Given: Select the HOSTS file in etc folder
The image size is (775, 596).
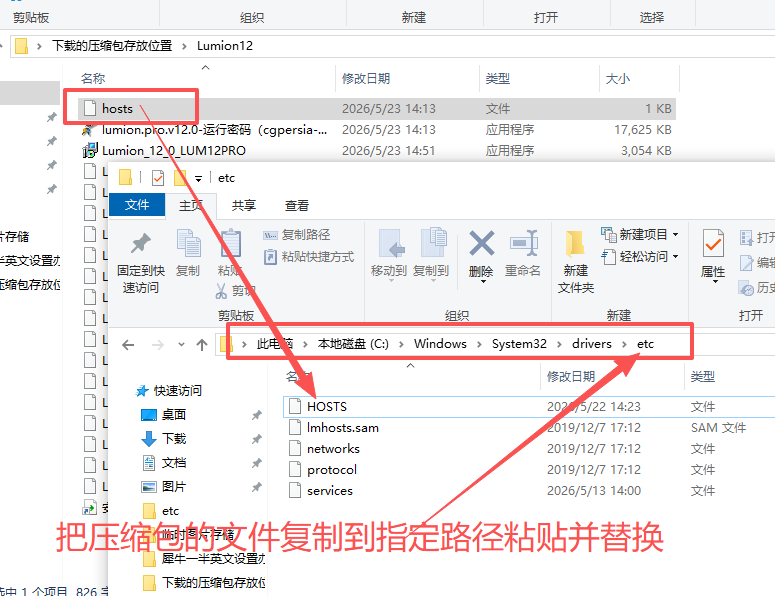Looking at the screenshot, I should point(327,407).
